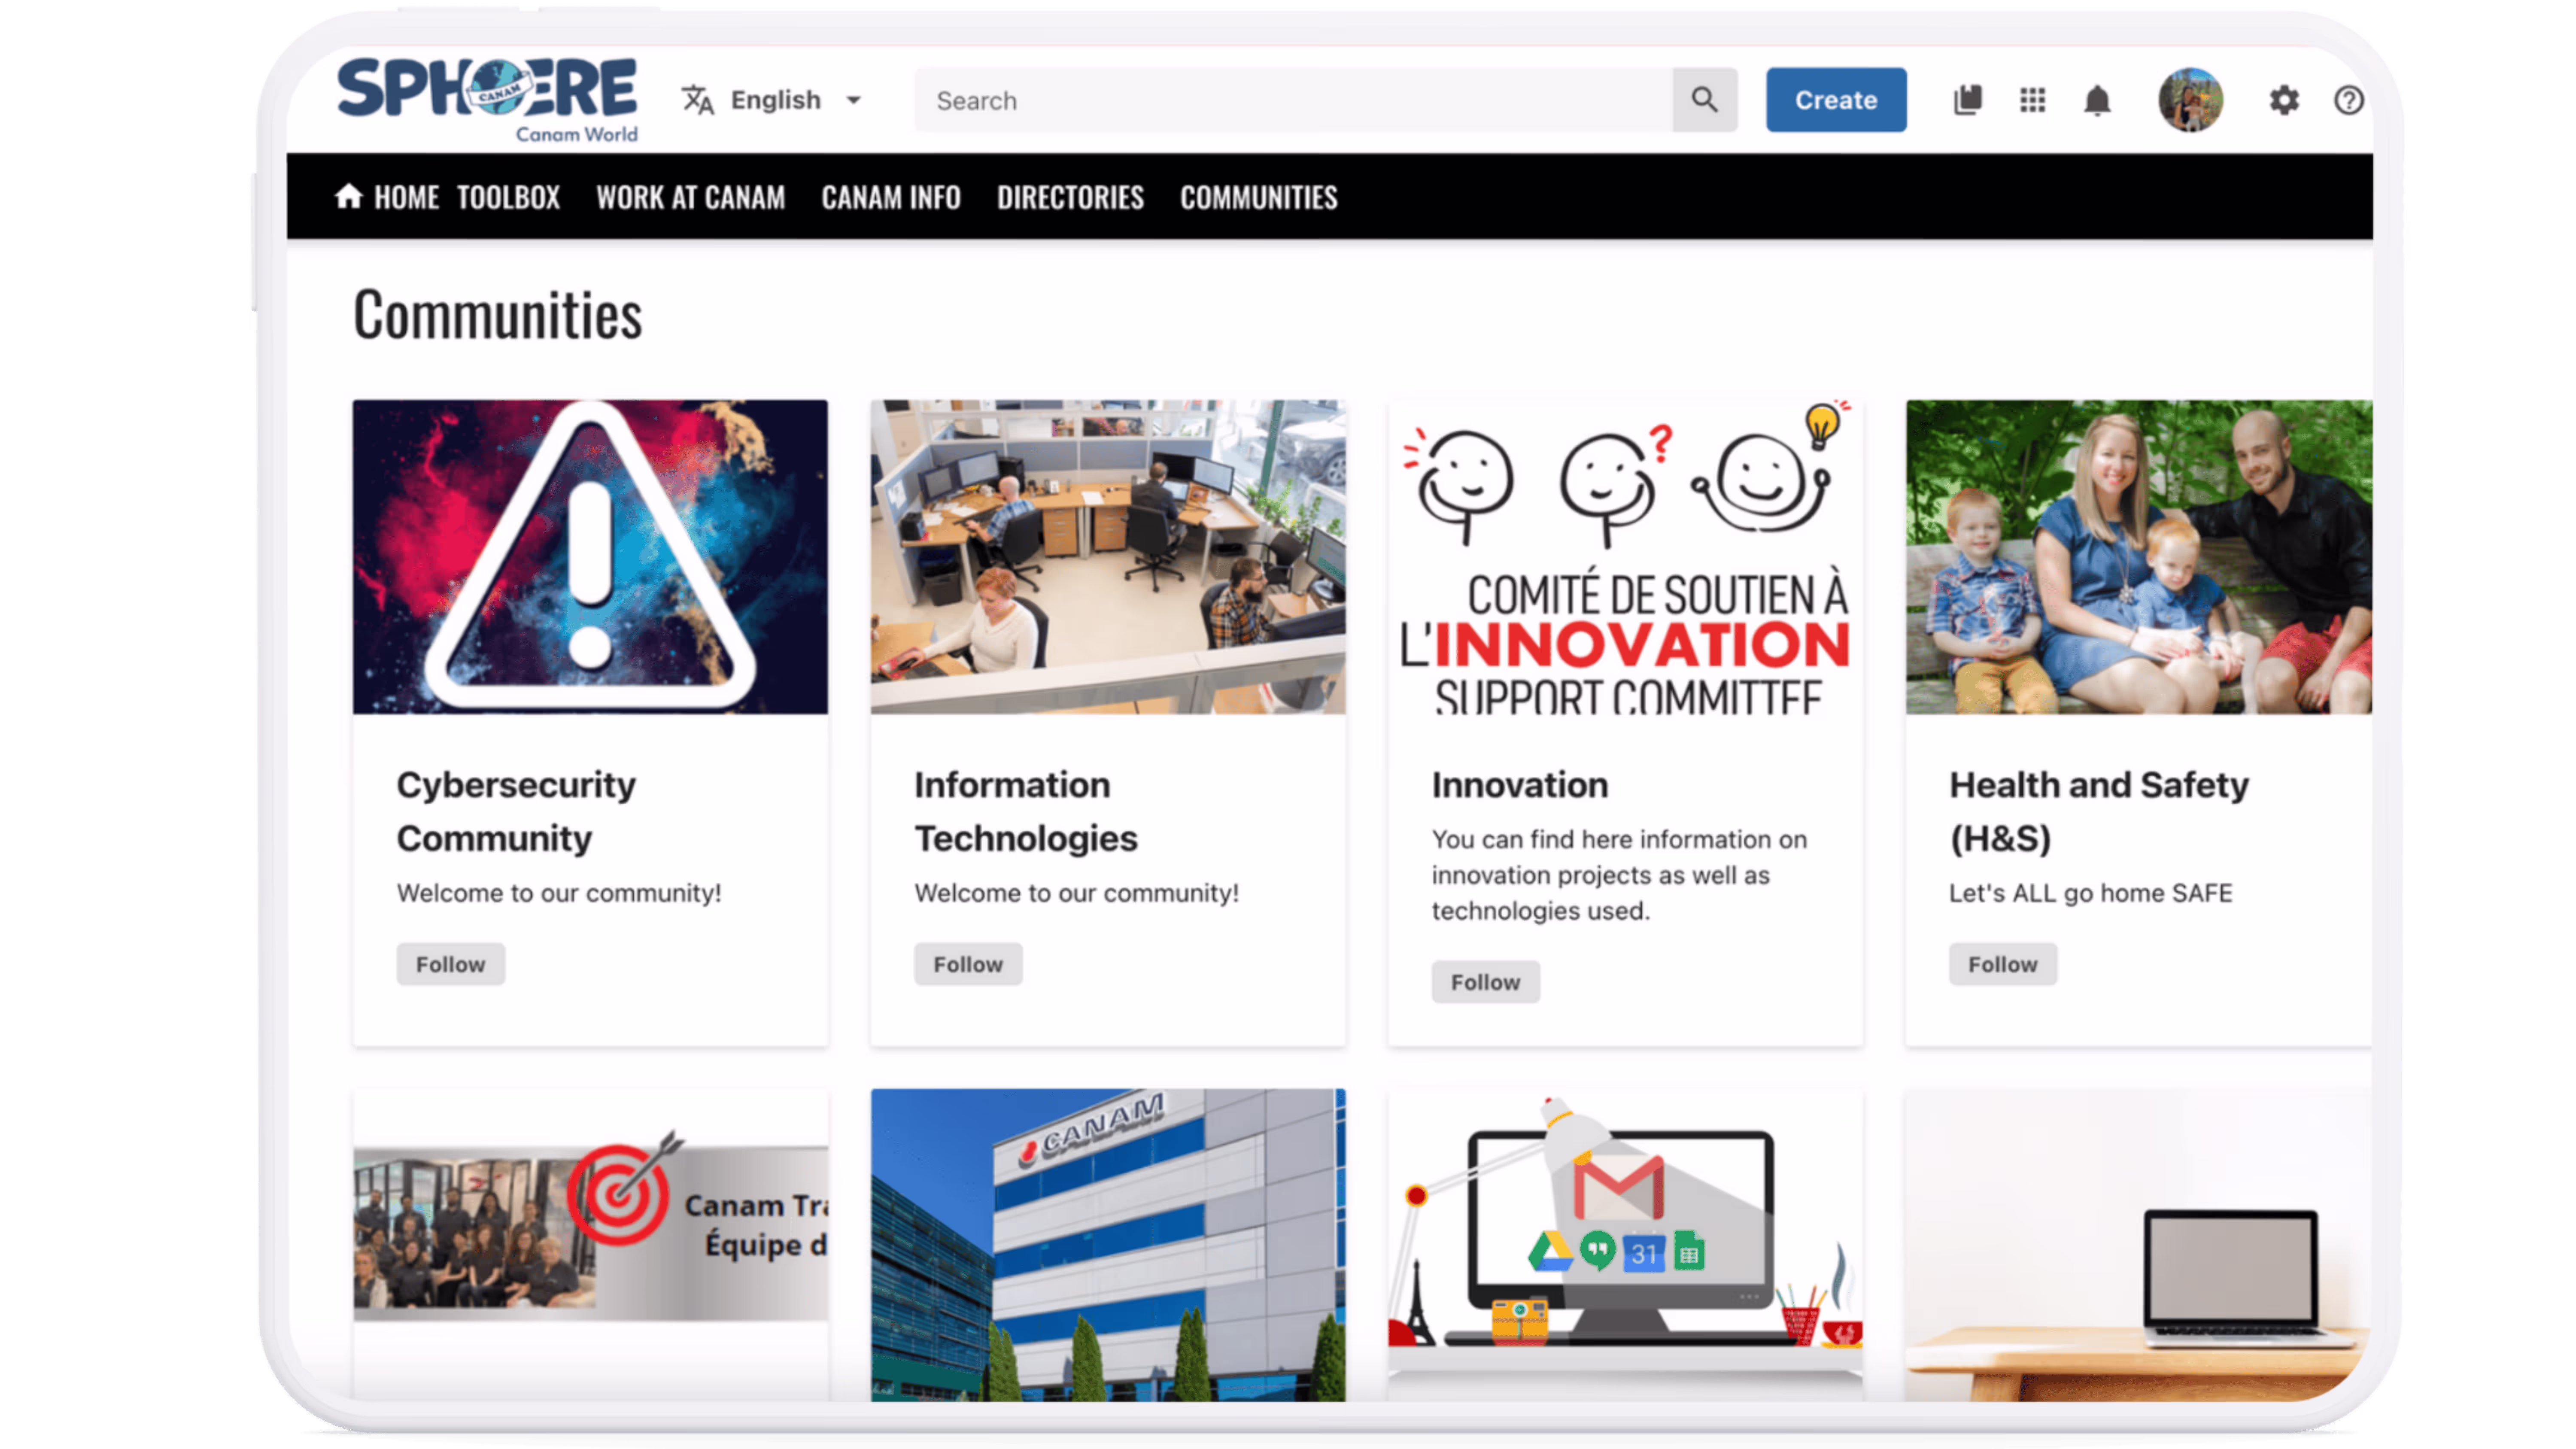Open the Communities menu
Screen dimensions: 2576x1449
pyautogui.click(x=1259, y=197)
